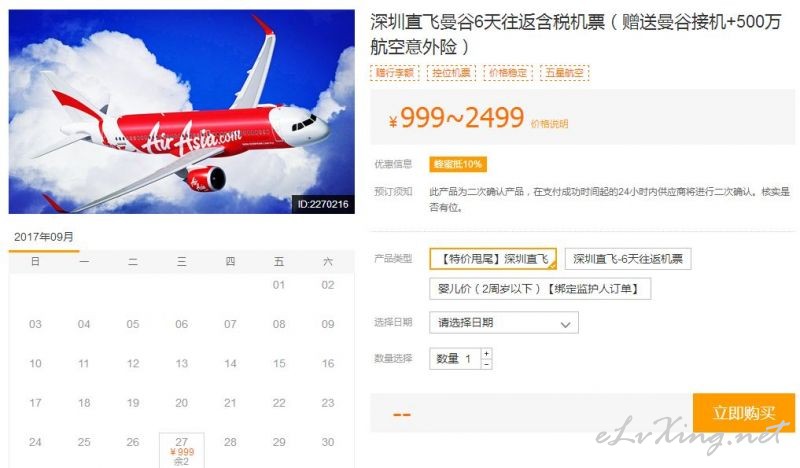Viewport: 800px width, 468px height.
Task: Open the 价格说明 price explanation link
Action: 549,124
